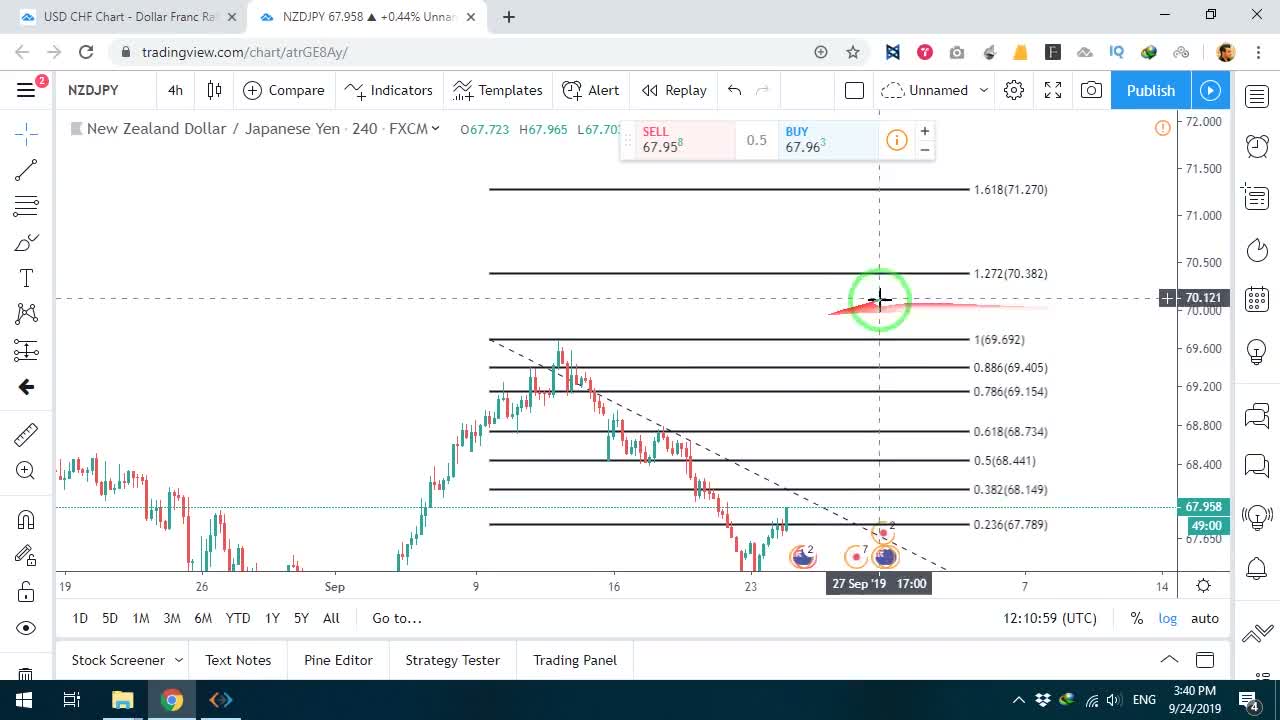Click the Go to... date link
The width and height of the screenshot is (1280, 720).
397,618
